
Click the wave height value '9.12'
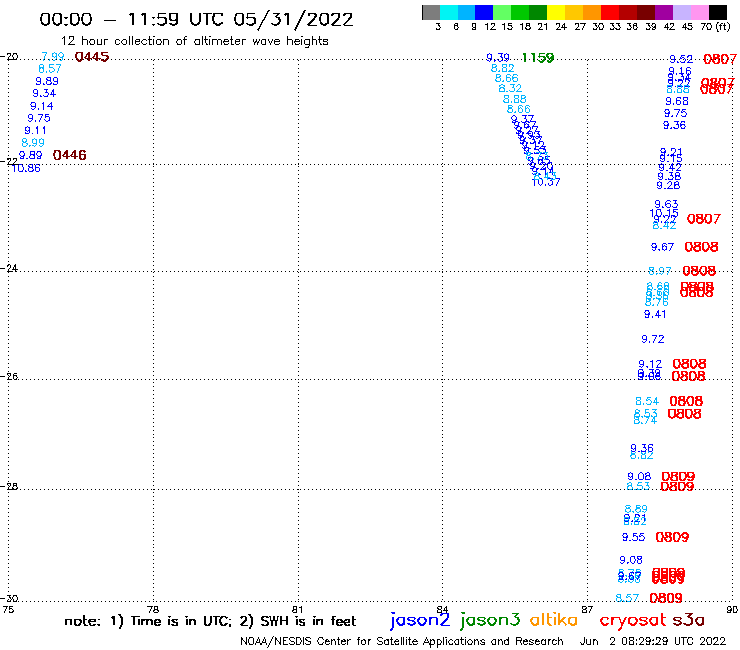pyautogui.click(x=650, y=364)
